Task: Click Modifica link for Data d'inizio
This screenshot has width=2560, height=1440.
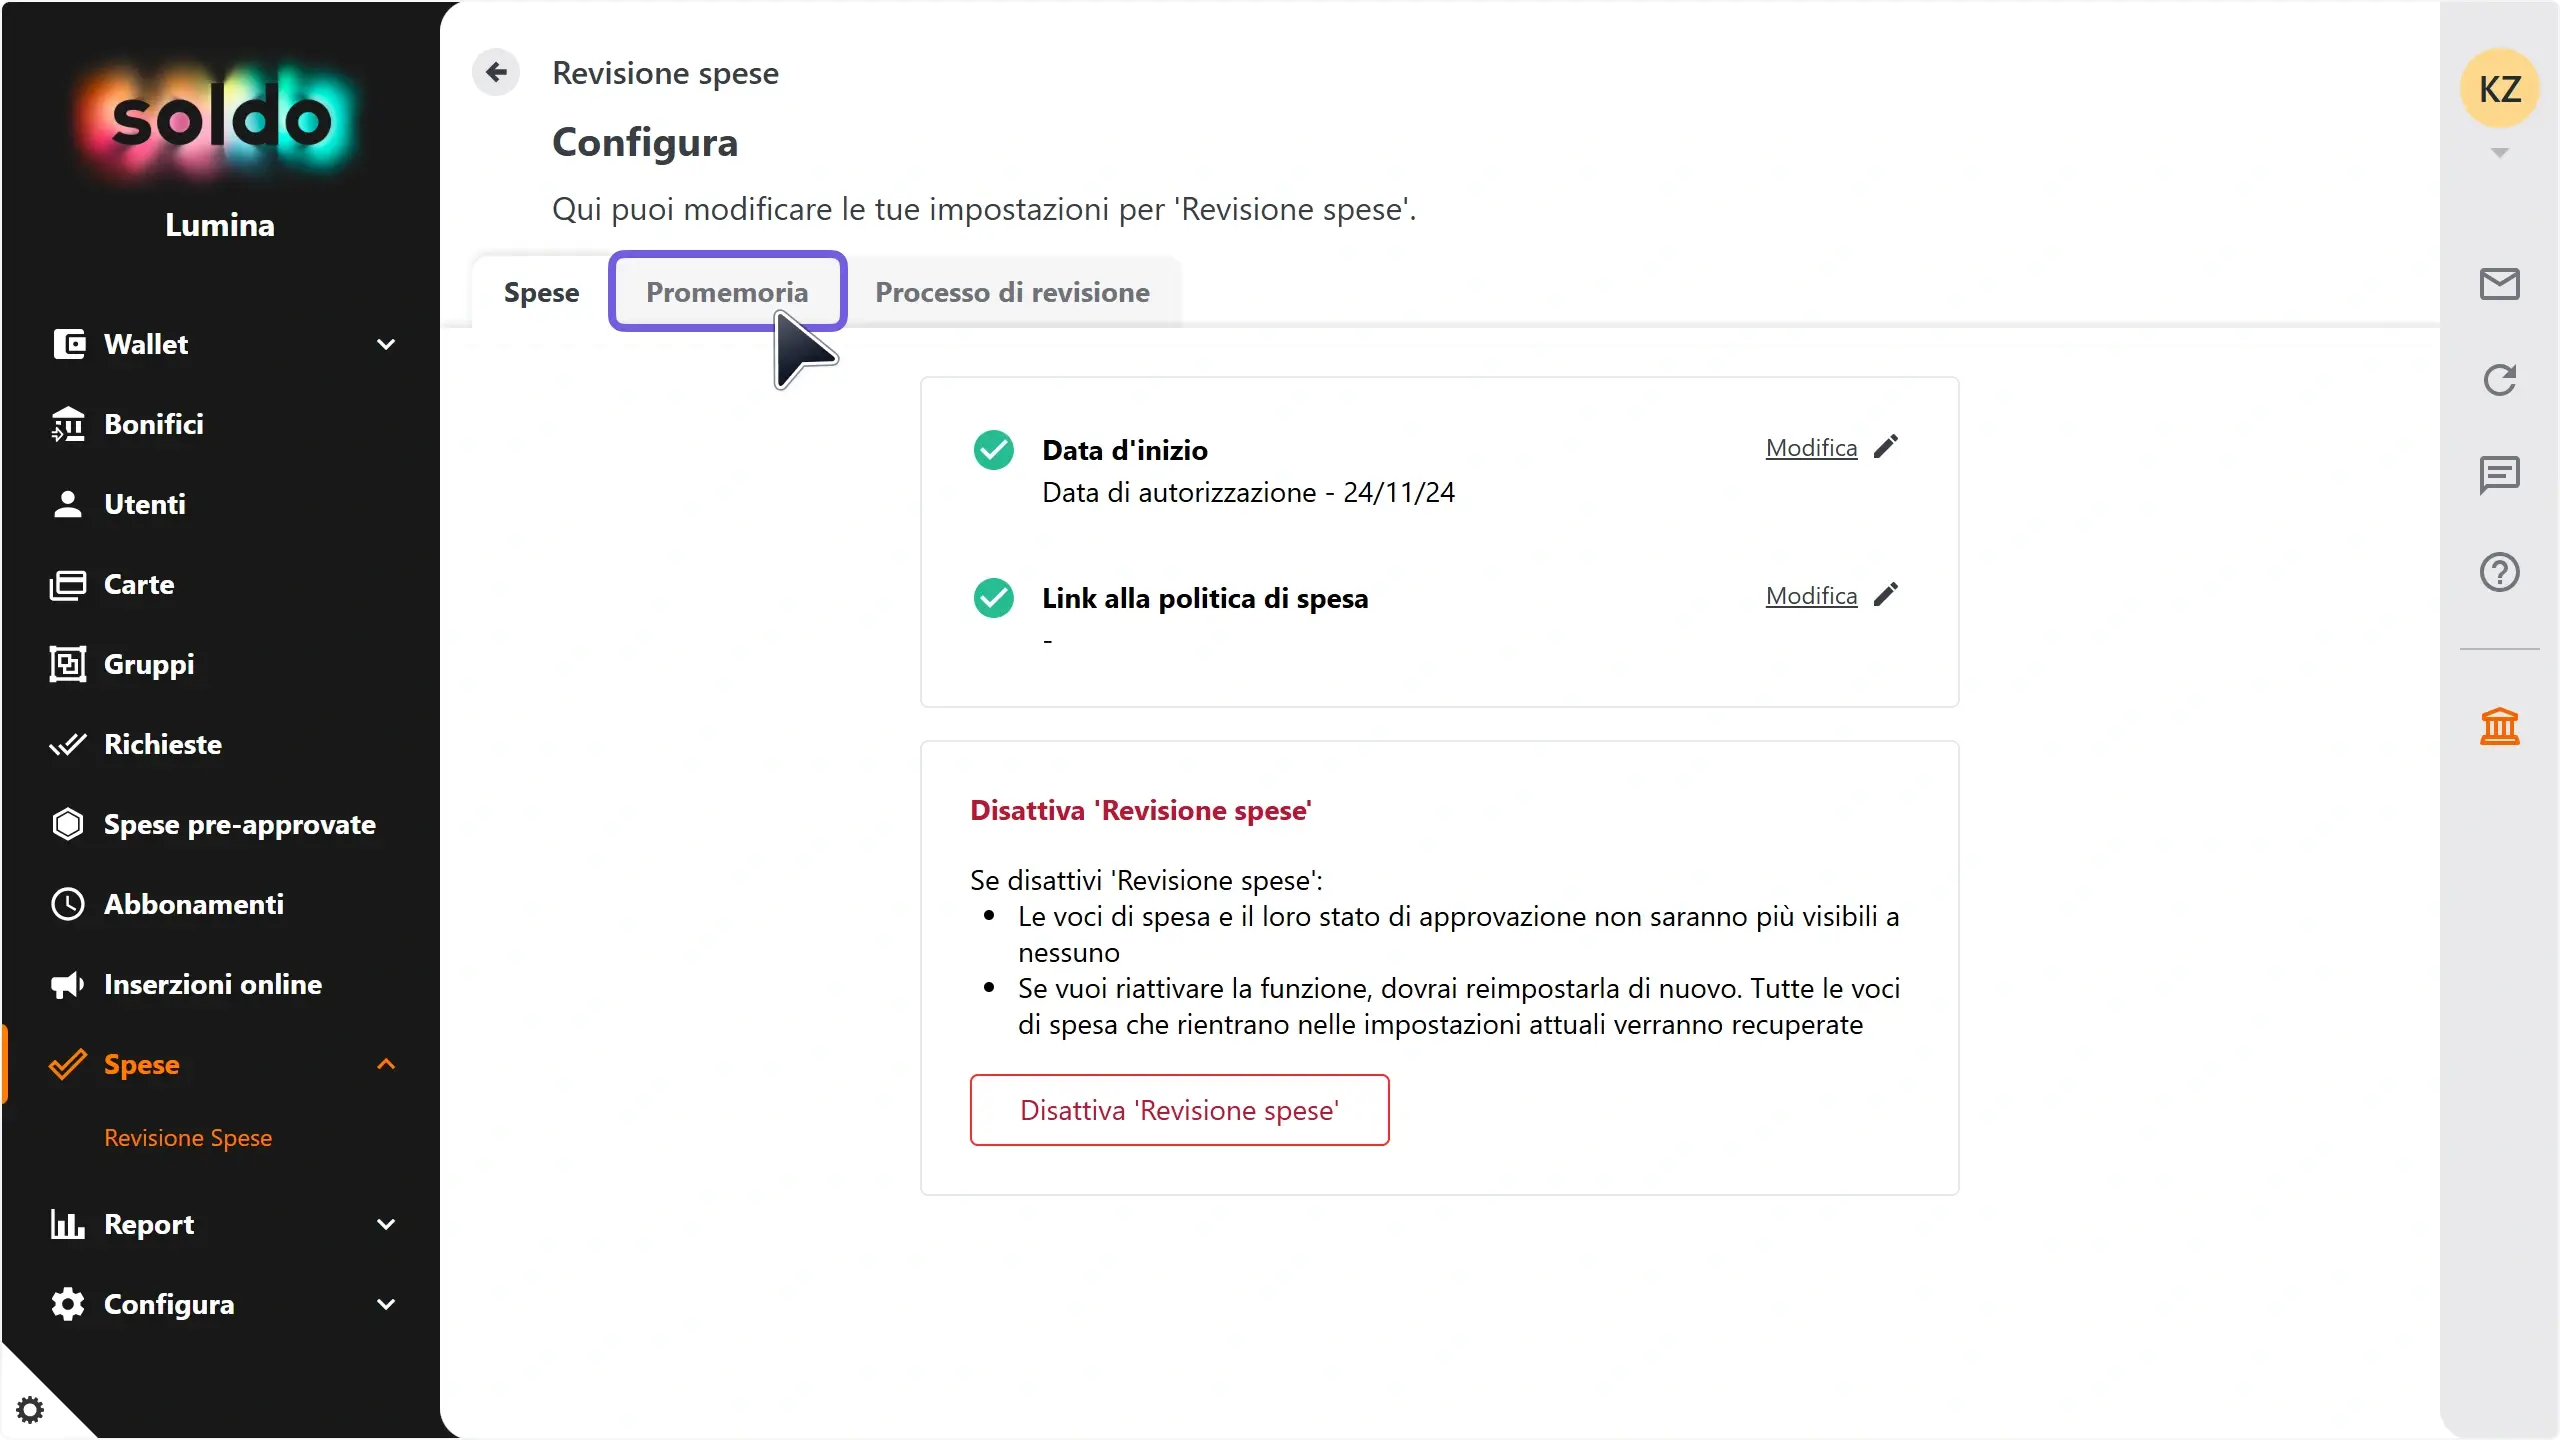Action: tap(1811, 448)
